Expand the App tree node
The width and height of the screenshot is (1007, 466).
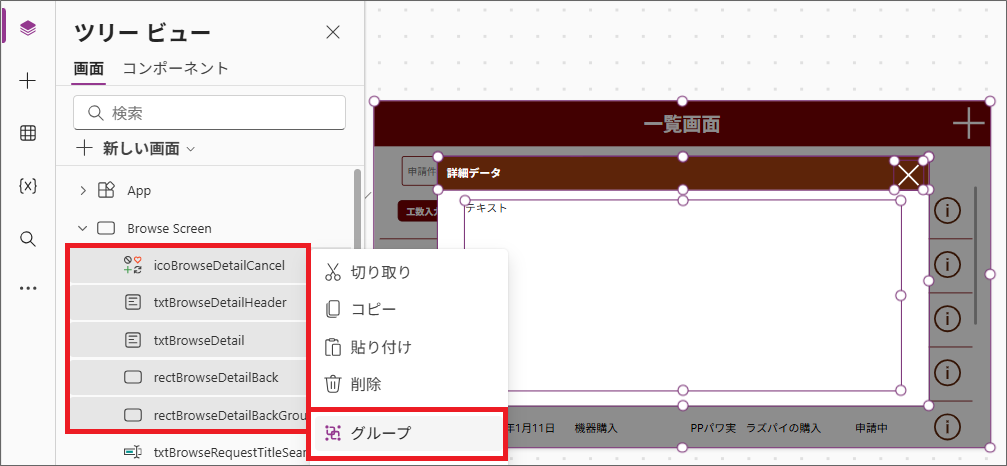84,190
